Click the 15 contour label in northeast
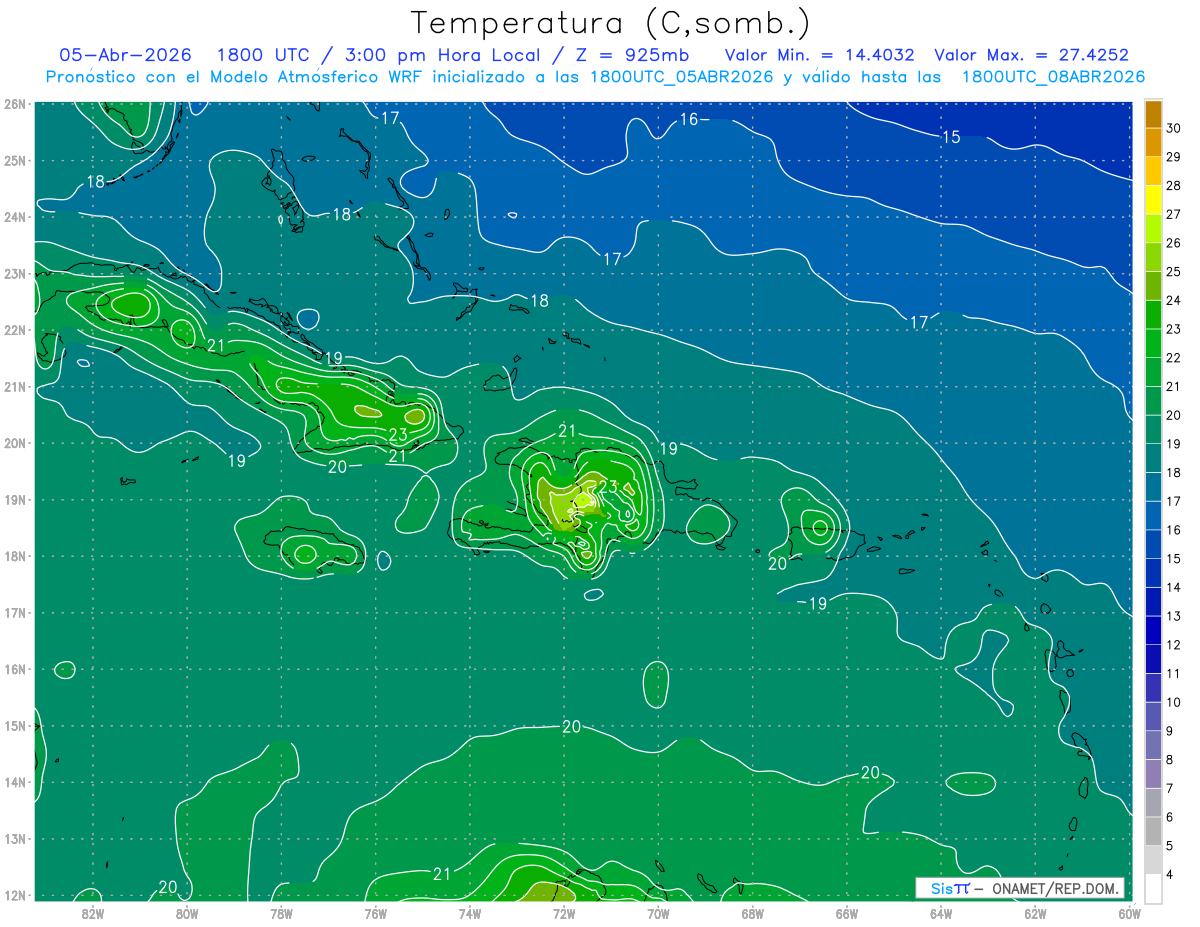 [951, 137]
